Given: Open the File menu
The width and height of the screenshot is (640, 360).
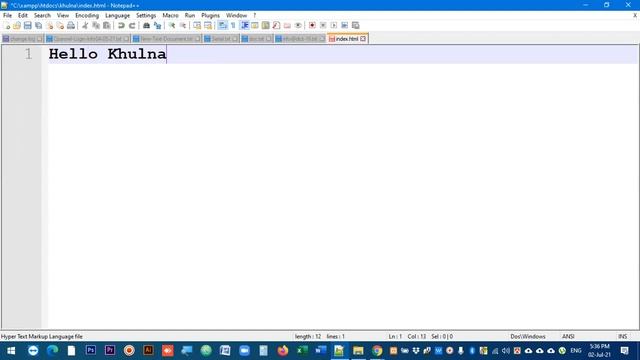Looking at the screenshot, I should pos(7,15).
